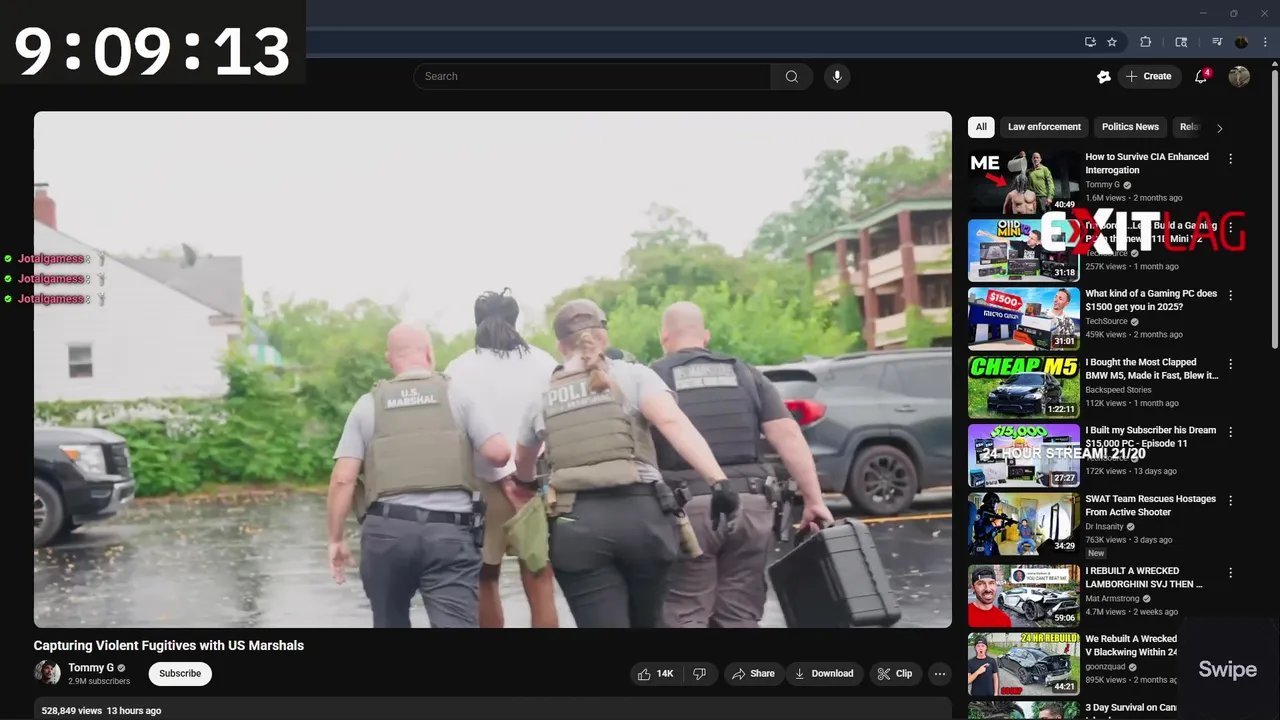The height and width of the screenshot is (720, 1280).
Task: Open SWAT Team Rescues Hostages thumbnail
Action: coord(1024,524)
